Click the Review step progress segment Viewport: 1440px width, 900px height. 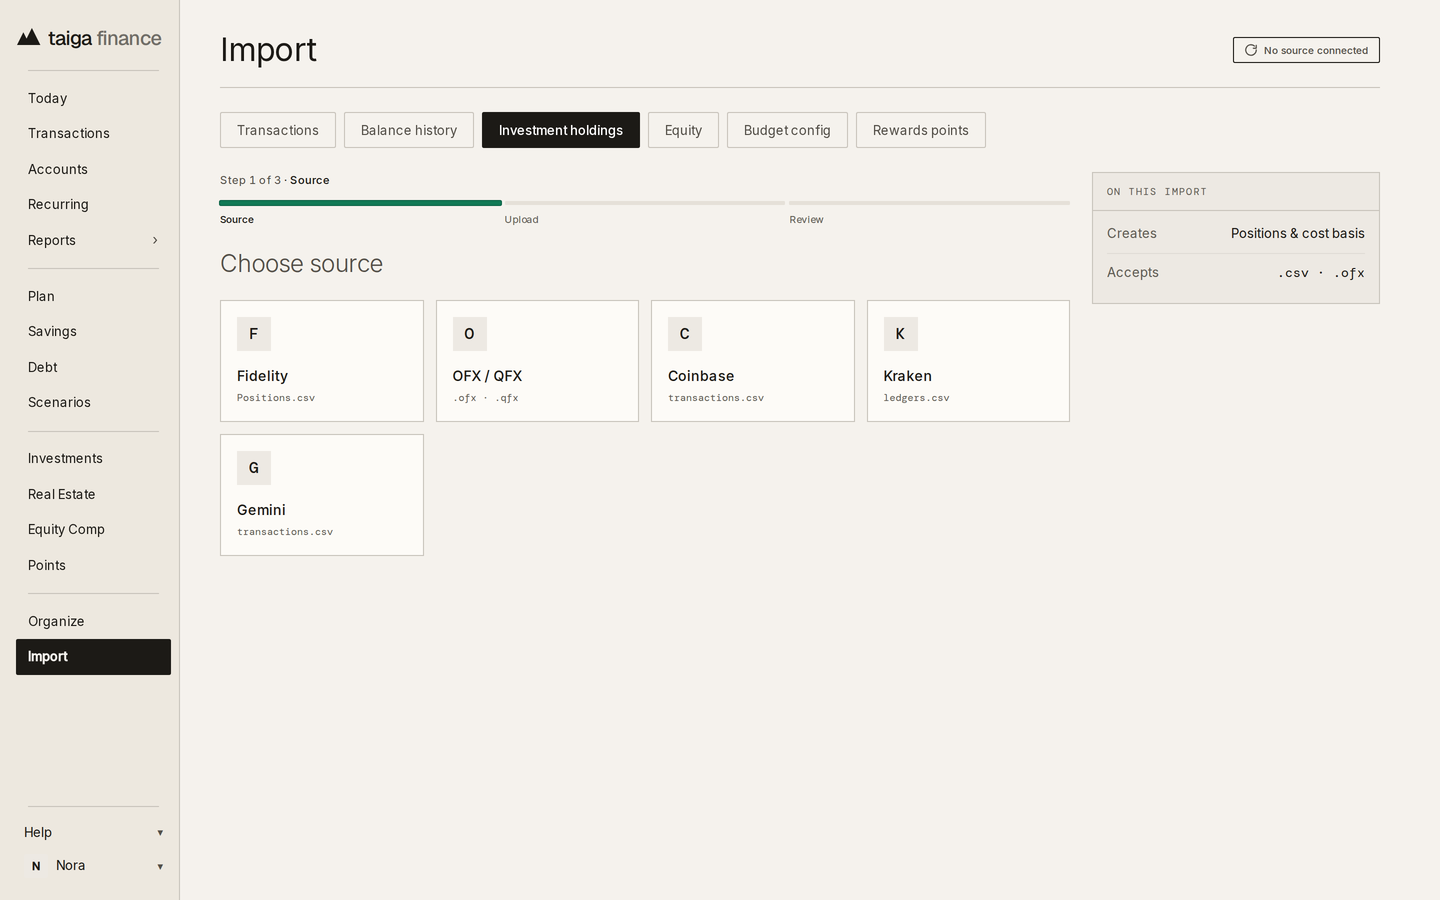[929, 203]
